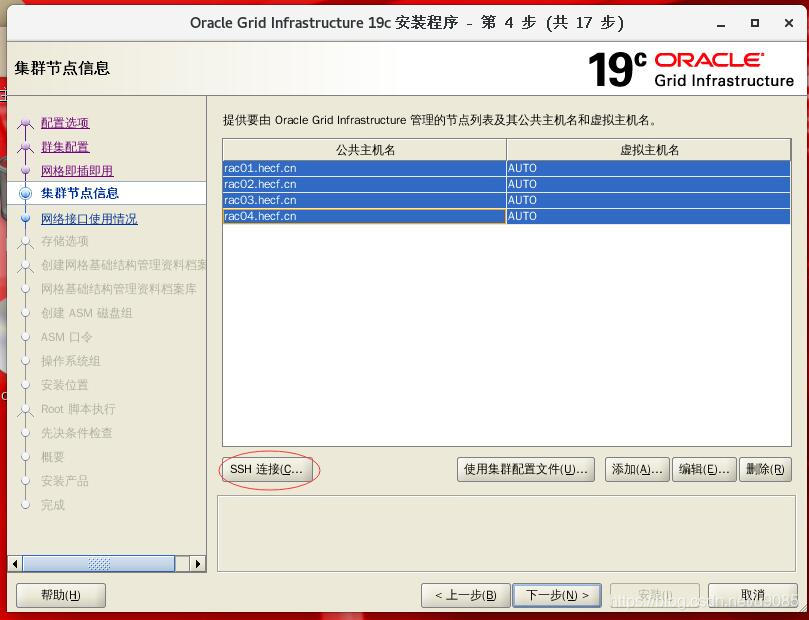Click 使用集群配置文件(U)... button
The height and width of the screenshot is (620, 809).
525,469
